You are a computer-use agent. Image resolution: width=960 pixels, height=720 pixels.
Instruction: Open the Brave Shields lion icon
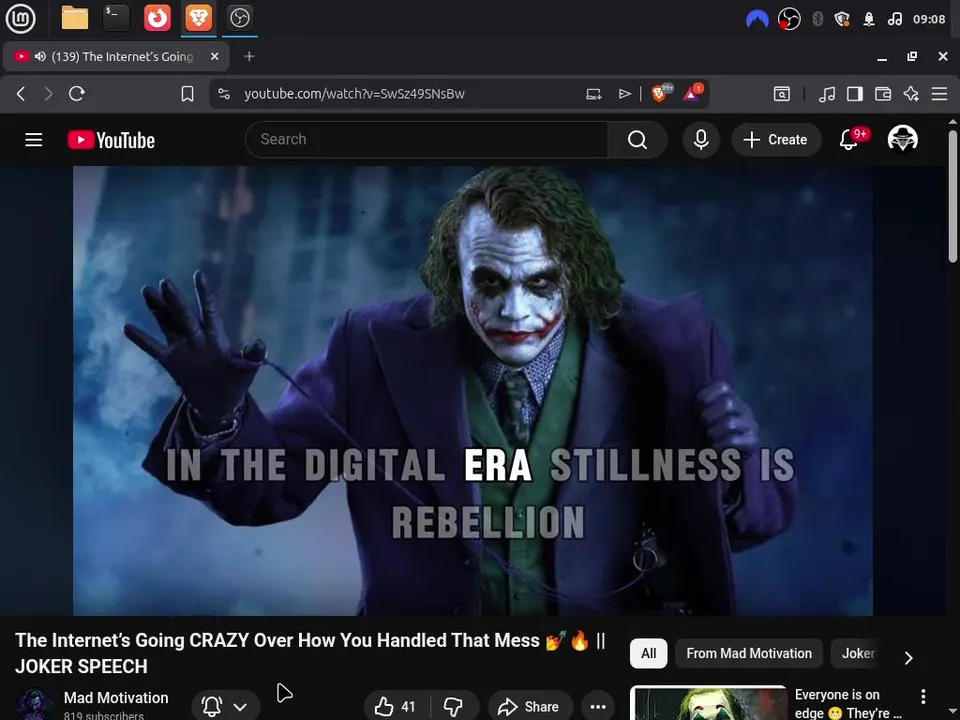tap(661, 93)
